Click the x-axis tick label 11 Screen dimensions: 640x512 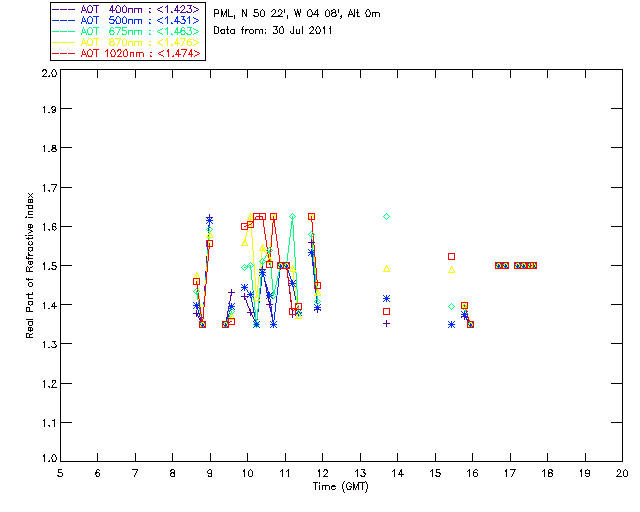pos(285,473)
